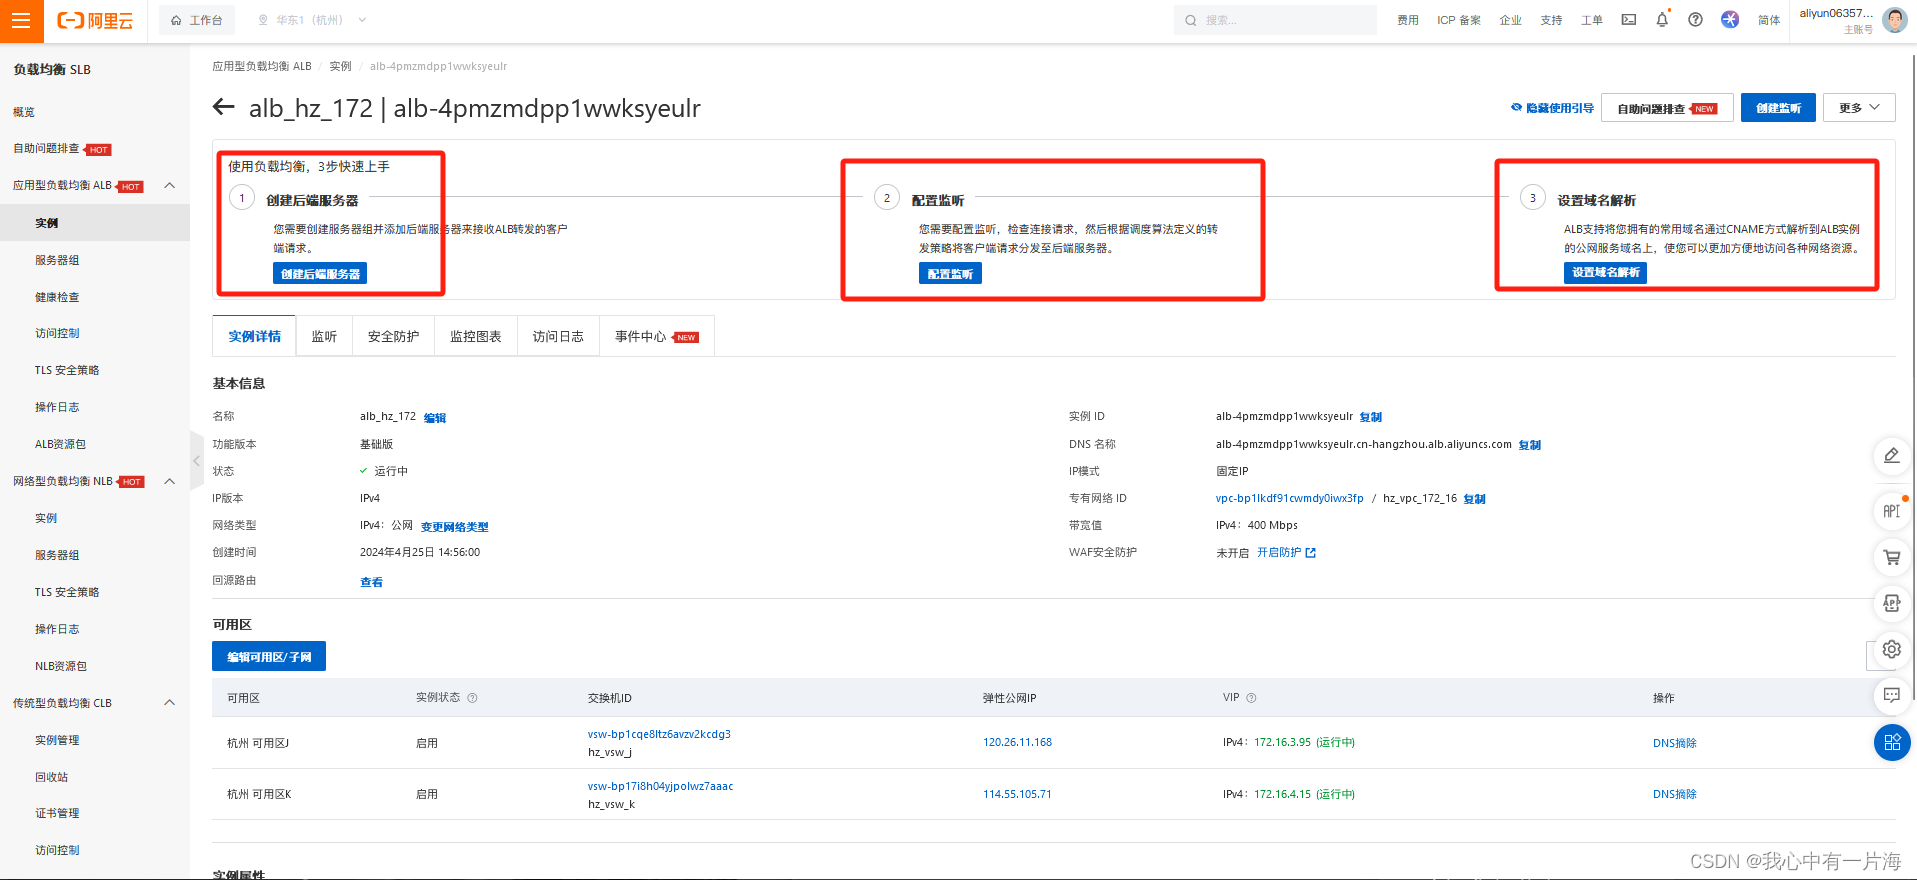1917x880 pixels.
Task: Collapse the sidebar with the handle arrow
Action: (x=196, y=460)
